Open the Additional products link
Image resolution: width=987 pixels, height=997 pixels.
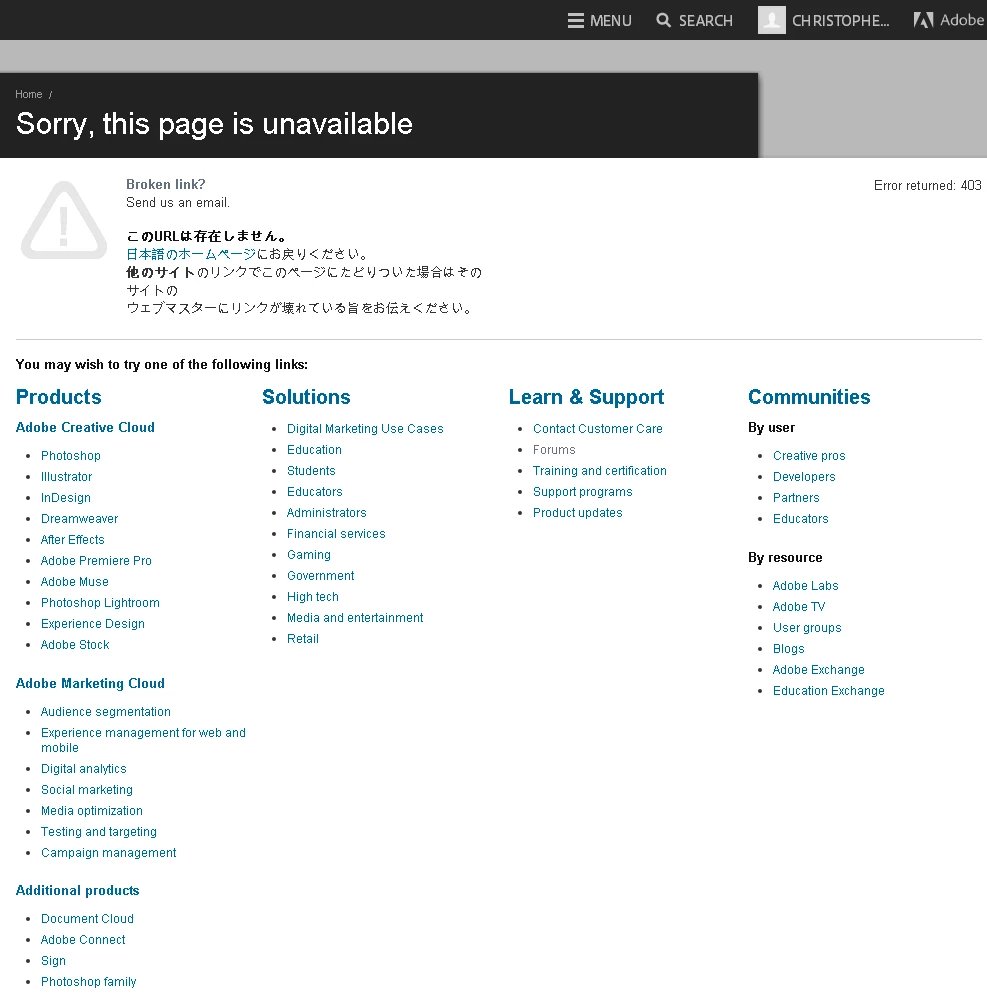[78, 890]
